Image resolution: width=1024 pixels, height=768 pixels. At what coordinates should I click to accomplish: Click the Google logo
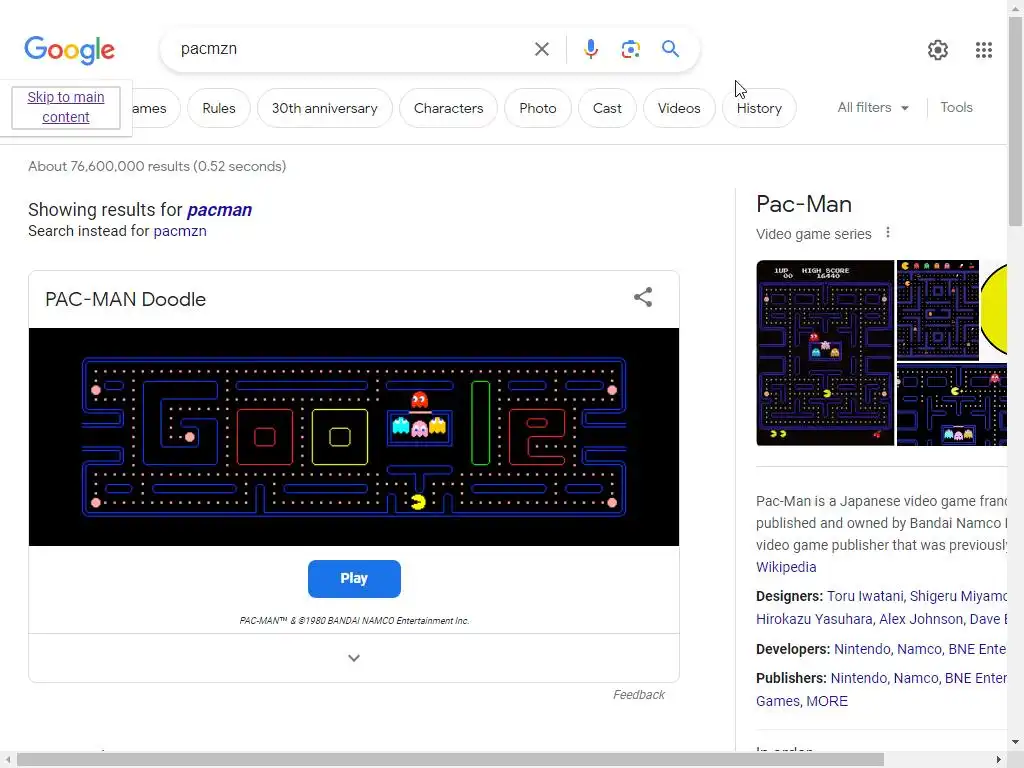(x=70, y=50)
